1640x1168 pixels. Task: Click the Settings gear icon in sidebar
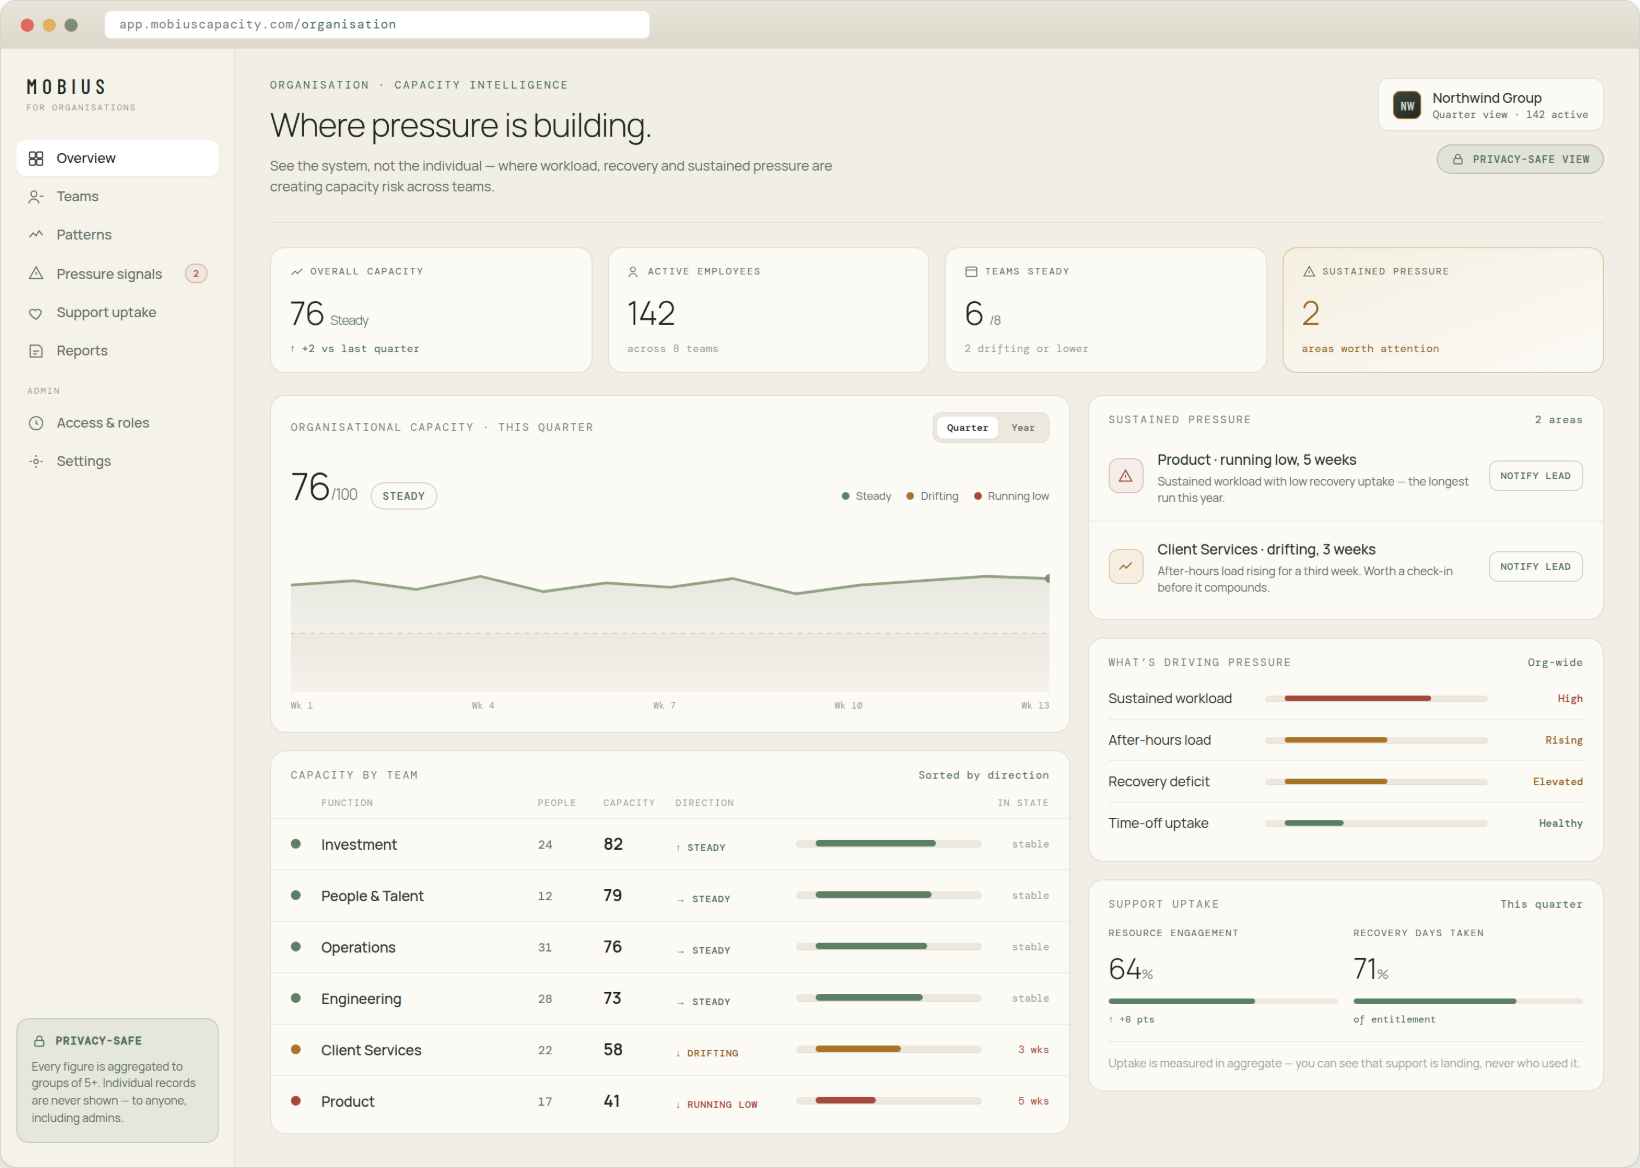point(36,461)
